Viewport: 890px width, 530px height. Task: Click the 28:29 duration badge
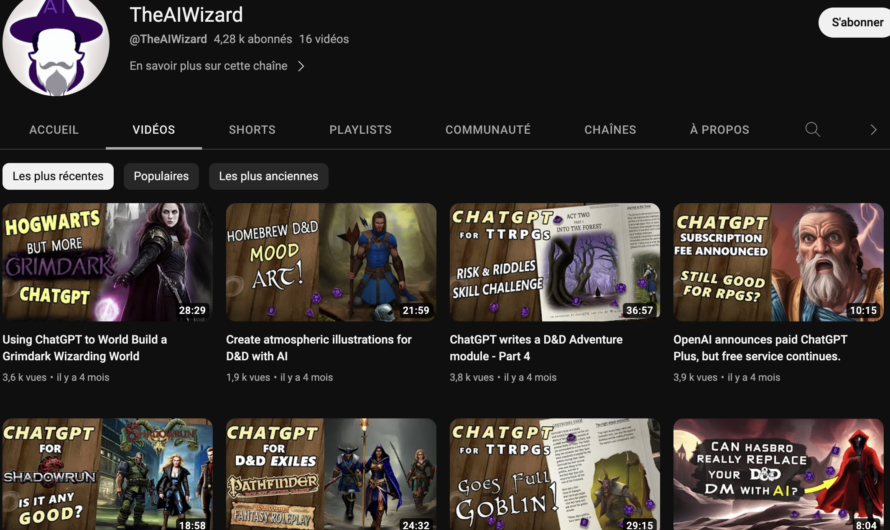pos(192,310)
